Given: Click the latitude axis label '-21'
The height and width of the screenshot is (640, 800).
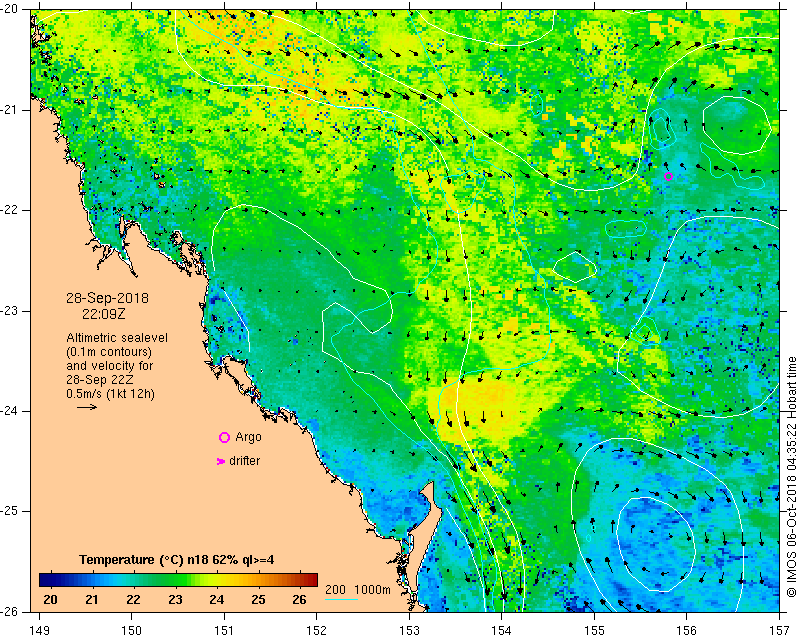Looking at the screenshot, I should click(10, 109).
